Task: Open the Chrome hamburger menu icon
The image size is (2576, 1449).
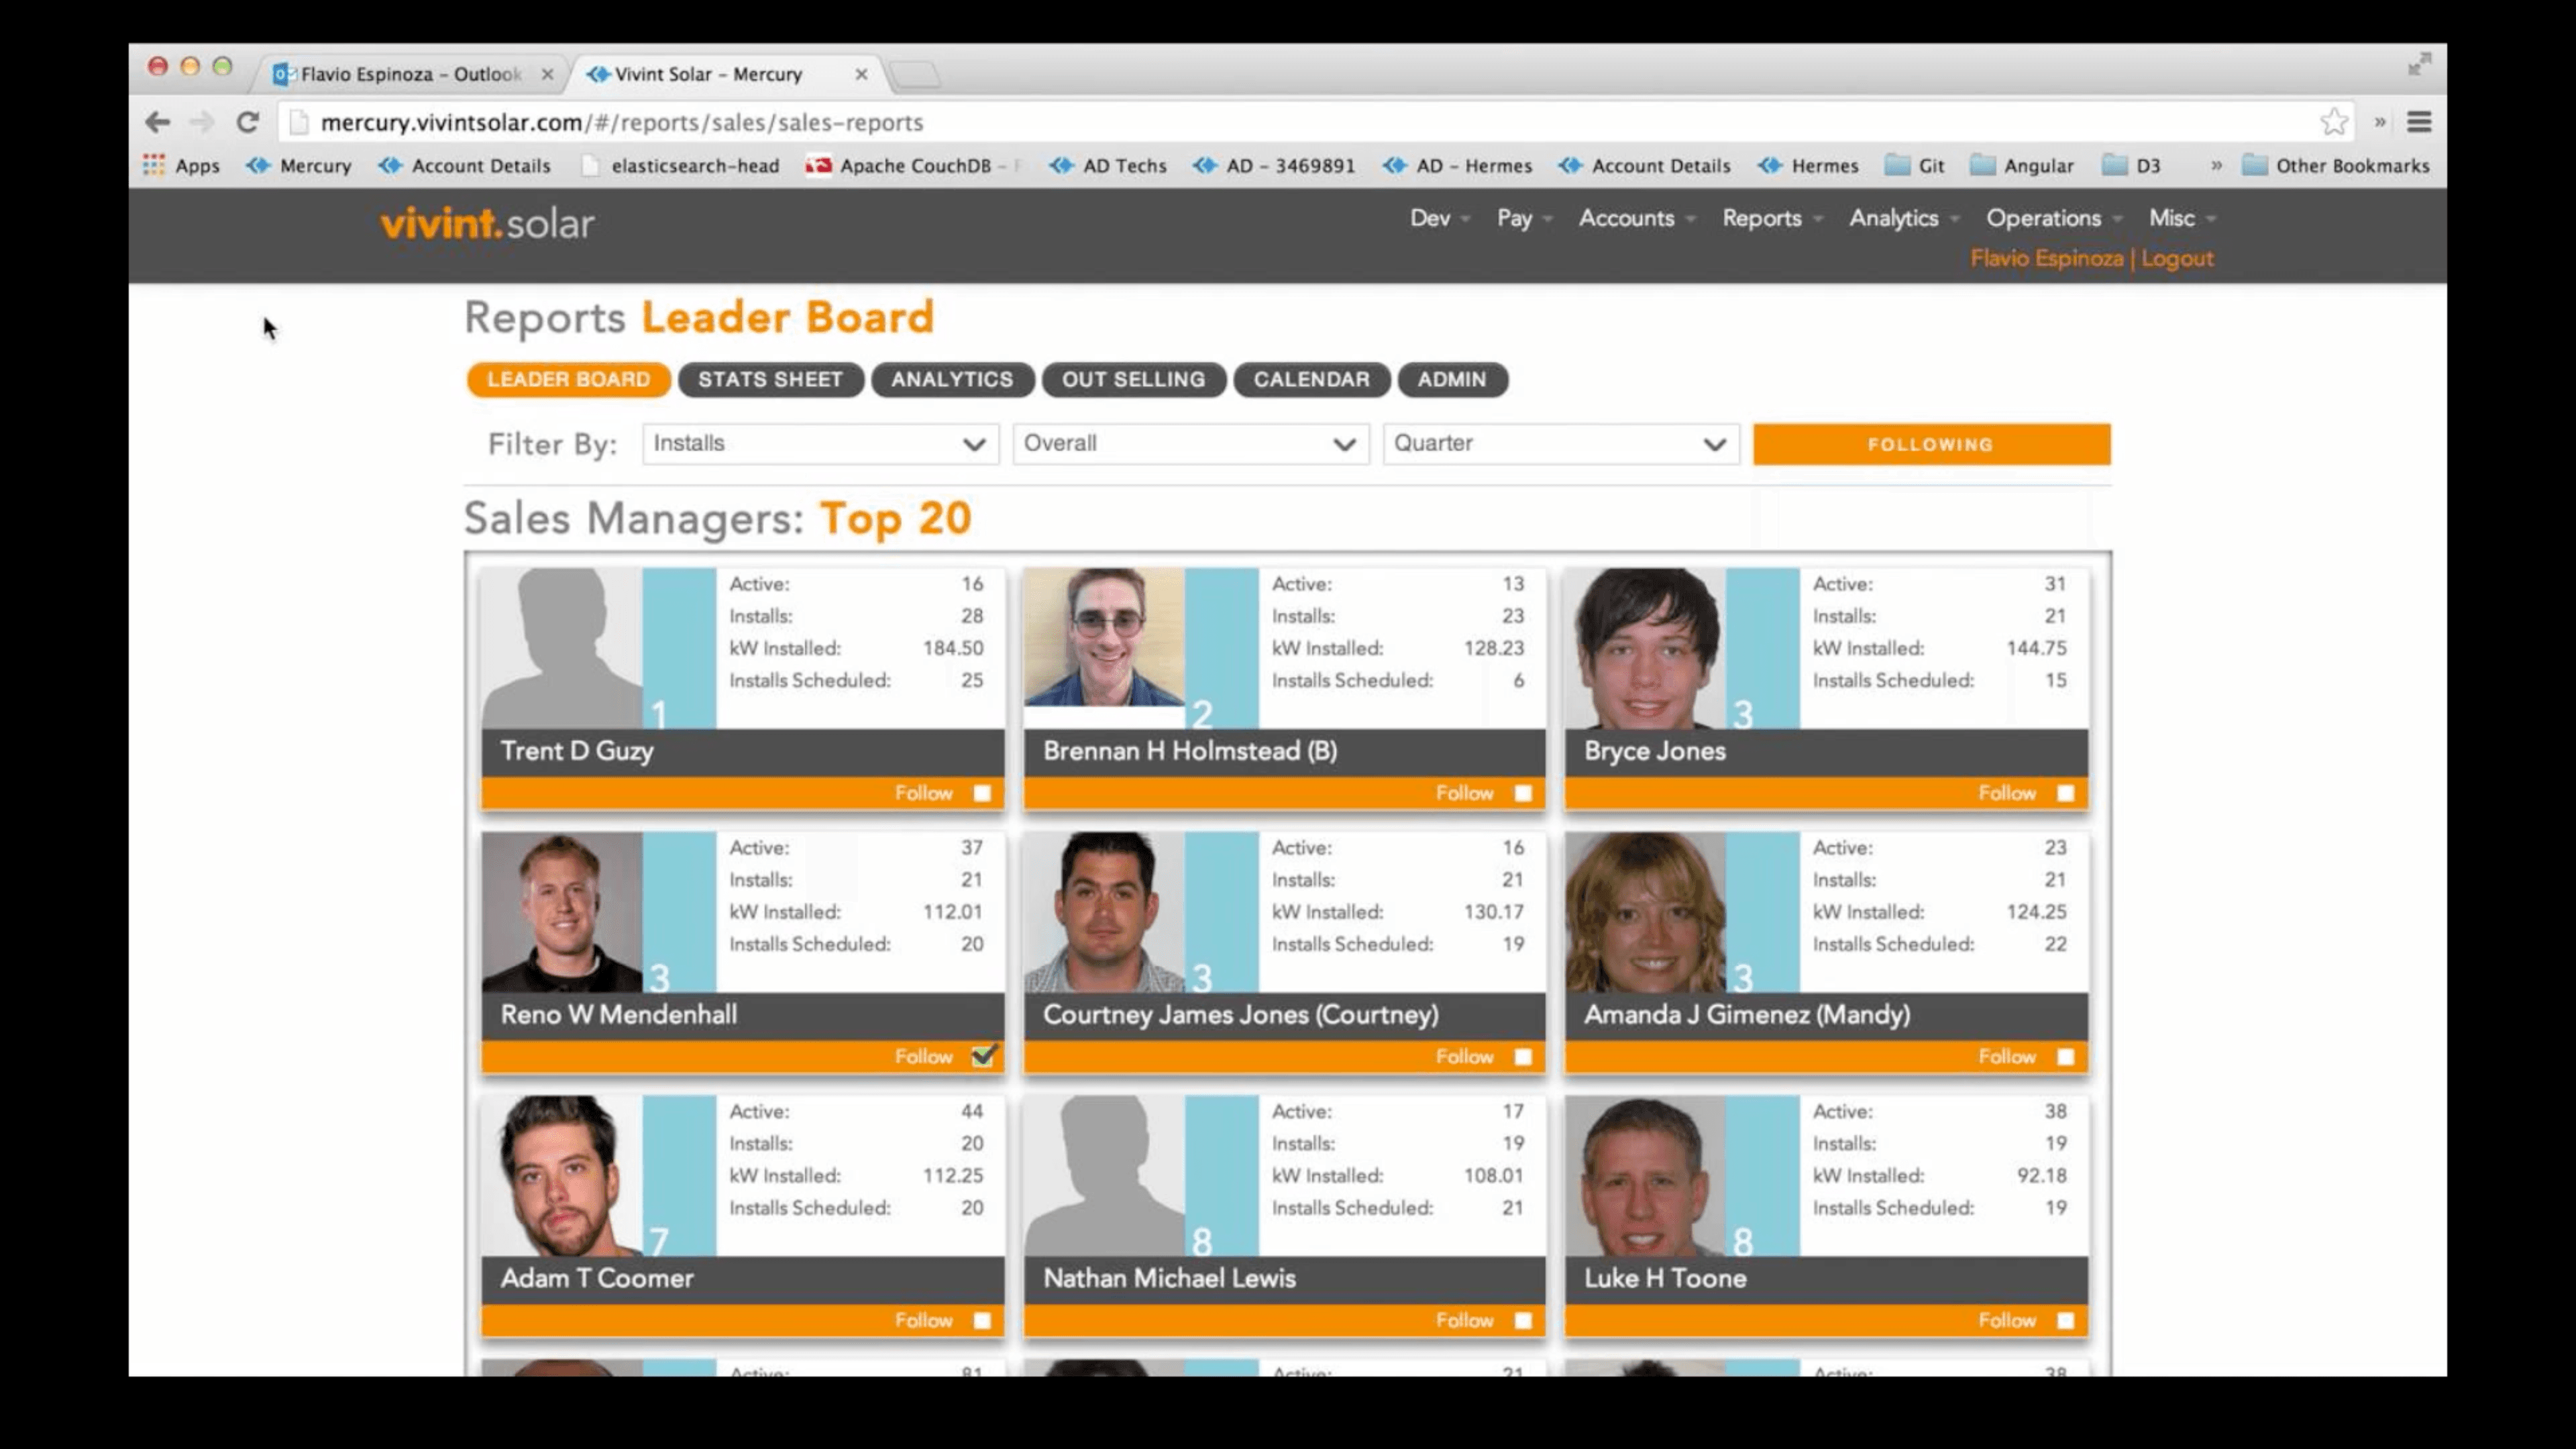Action: (2419, 122)
